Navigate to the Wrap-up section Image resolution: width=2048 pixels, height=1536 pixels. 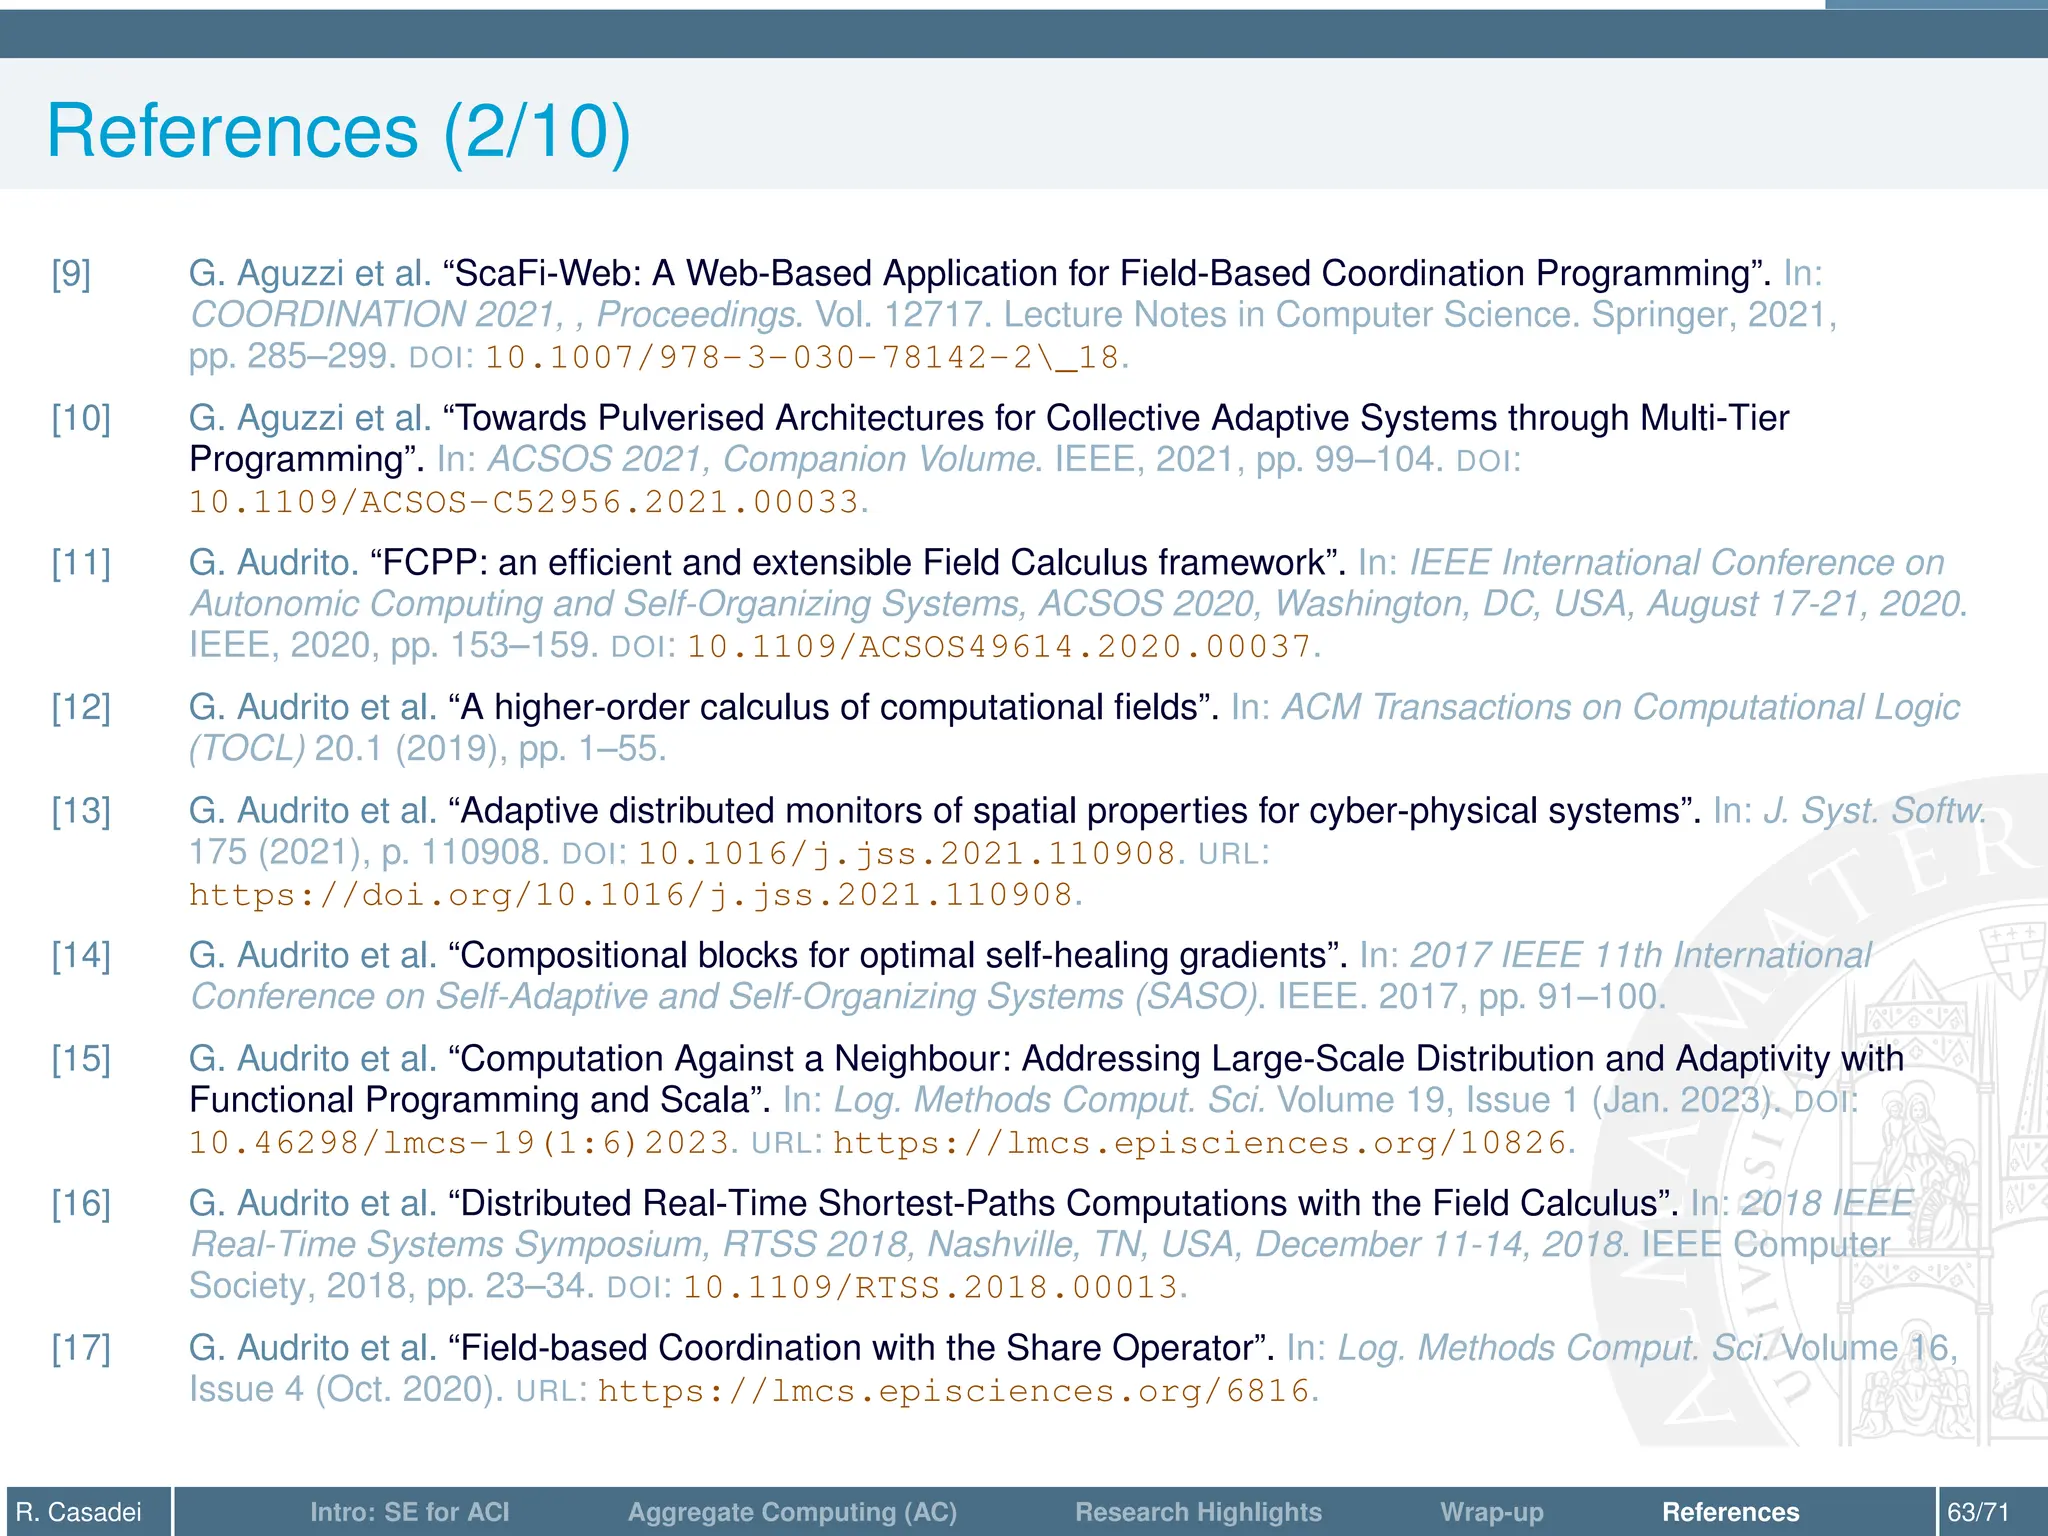pos(1492,1512)
